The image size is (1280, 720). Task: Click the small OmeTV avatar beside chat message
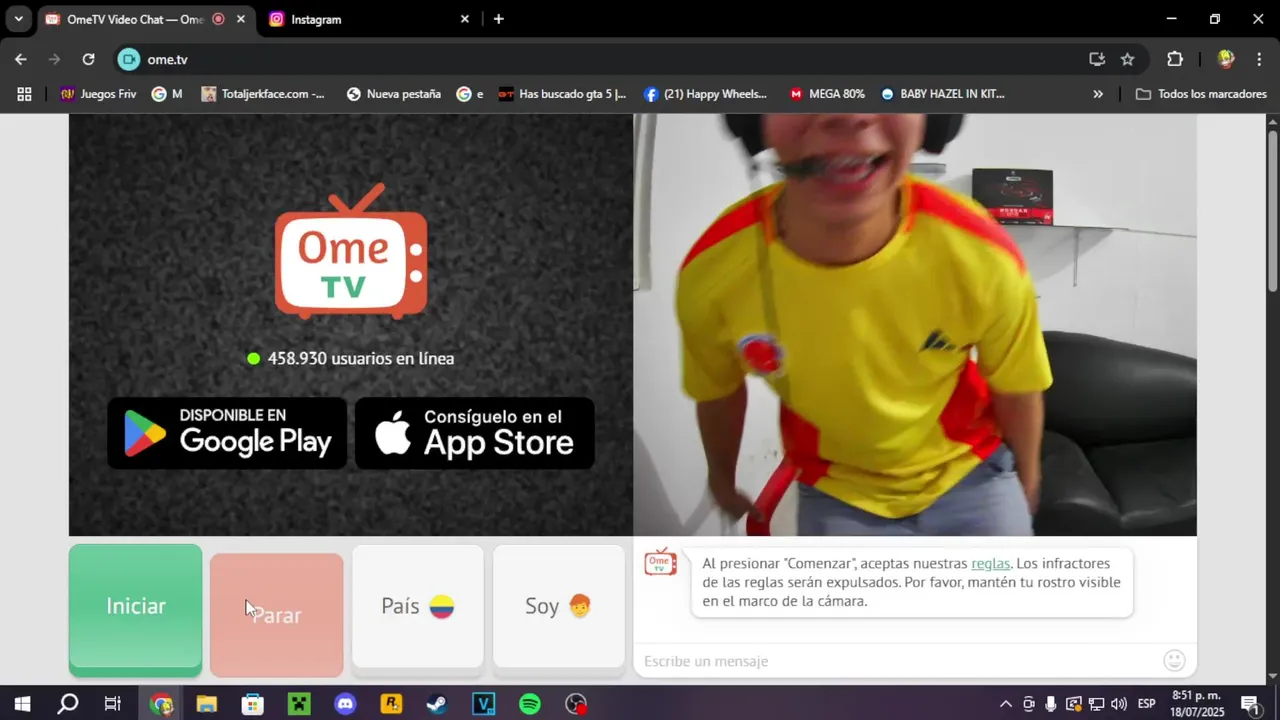660,562
